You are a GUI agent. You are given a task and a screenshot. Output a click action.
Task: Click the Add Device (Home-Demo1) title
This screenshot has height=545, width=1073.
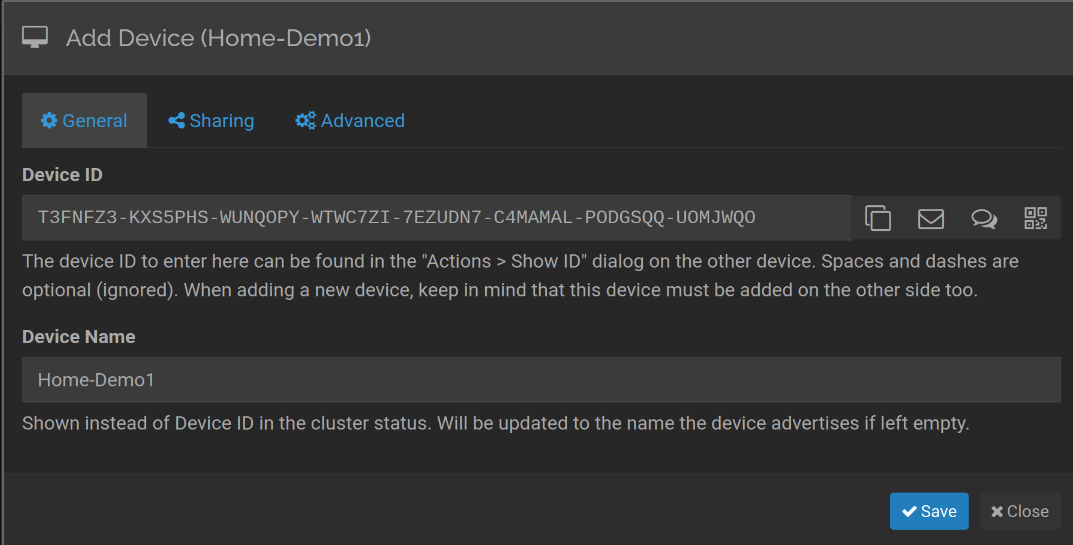(219, 38)
